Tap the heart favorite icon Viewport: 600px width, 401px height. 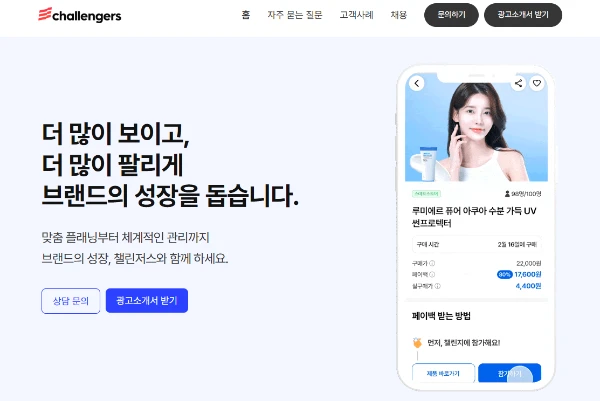point(537,83)
